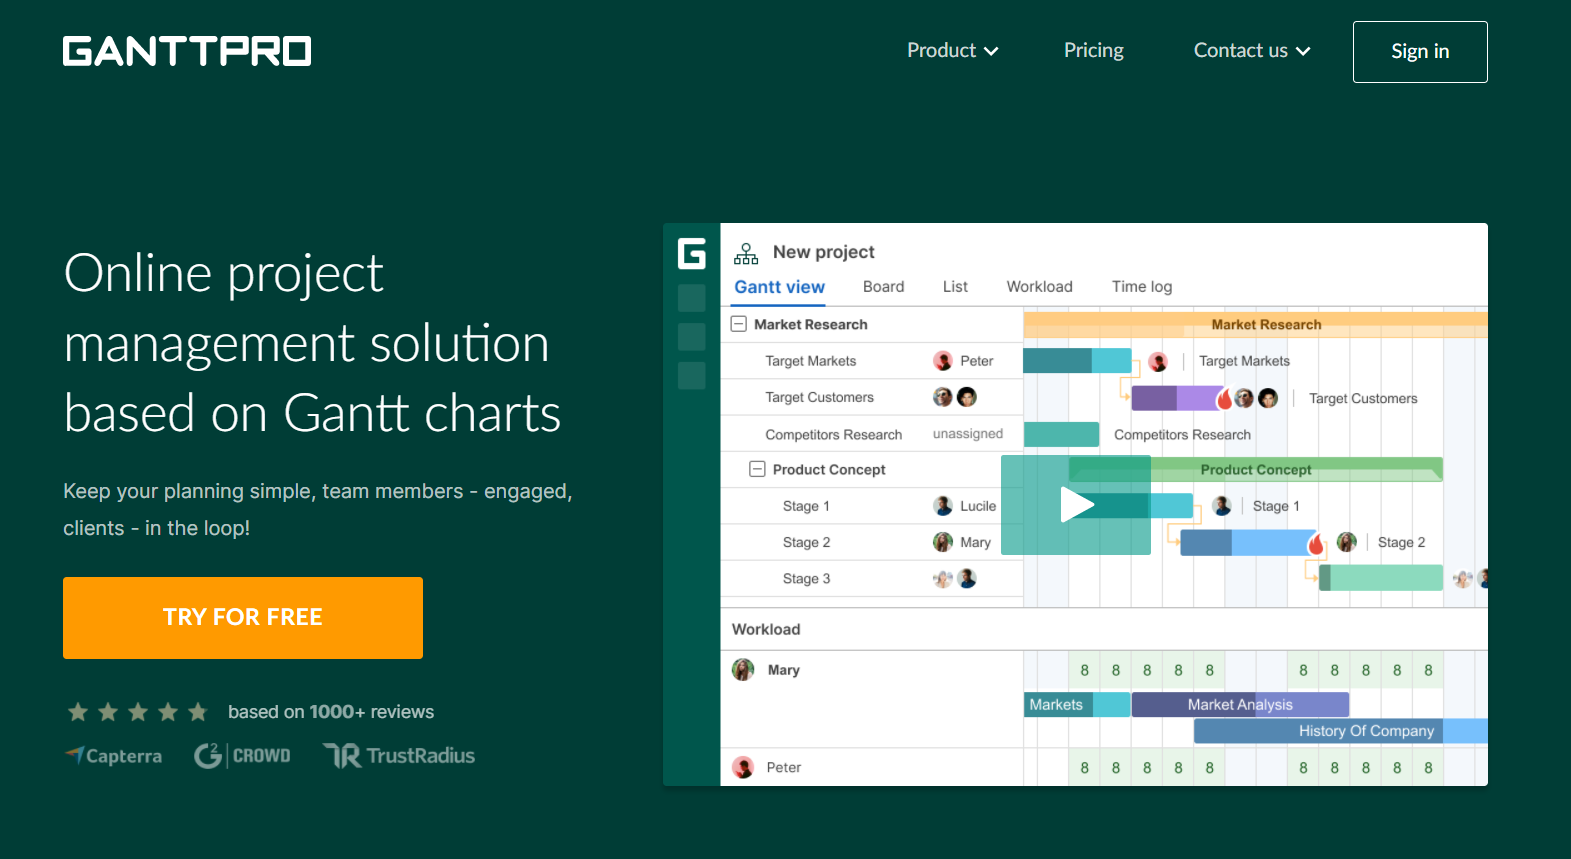Open the Pricing page
This screenshot has width=1571, height=859.
(1093, 50)
